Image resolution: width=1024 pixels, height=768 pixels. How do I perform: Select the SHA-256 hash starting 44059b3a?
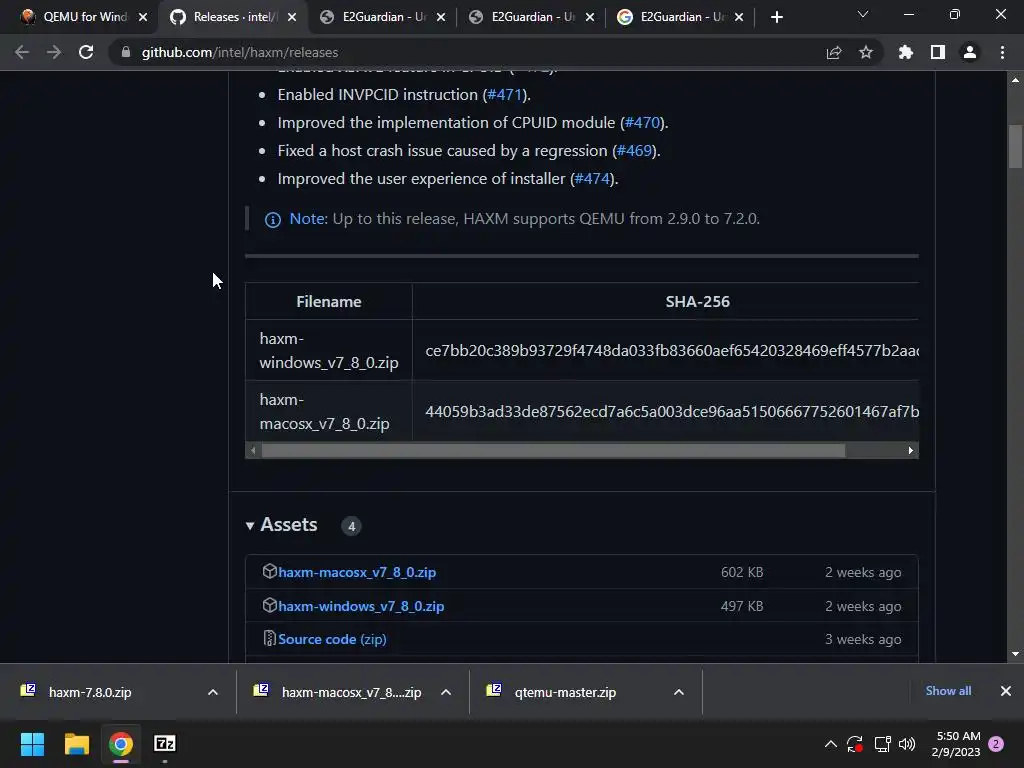[x=672, y=411]
